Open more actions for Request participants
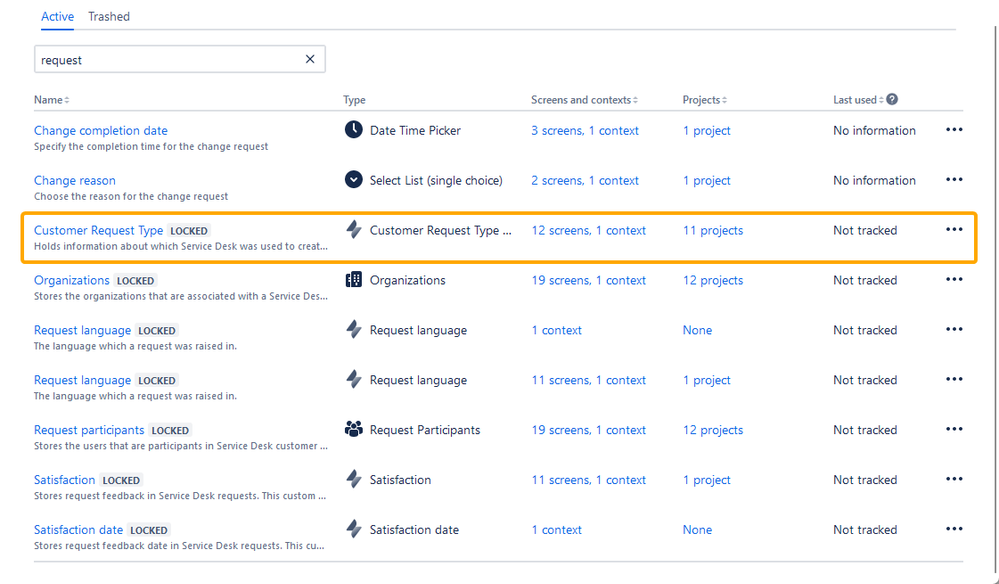Image resolution: width=999 pixels, height=584 pixels. (954, 429)
